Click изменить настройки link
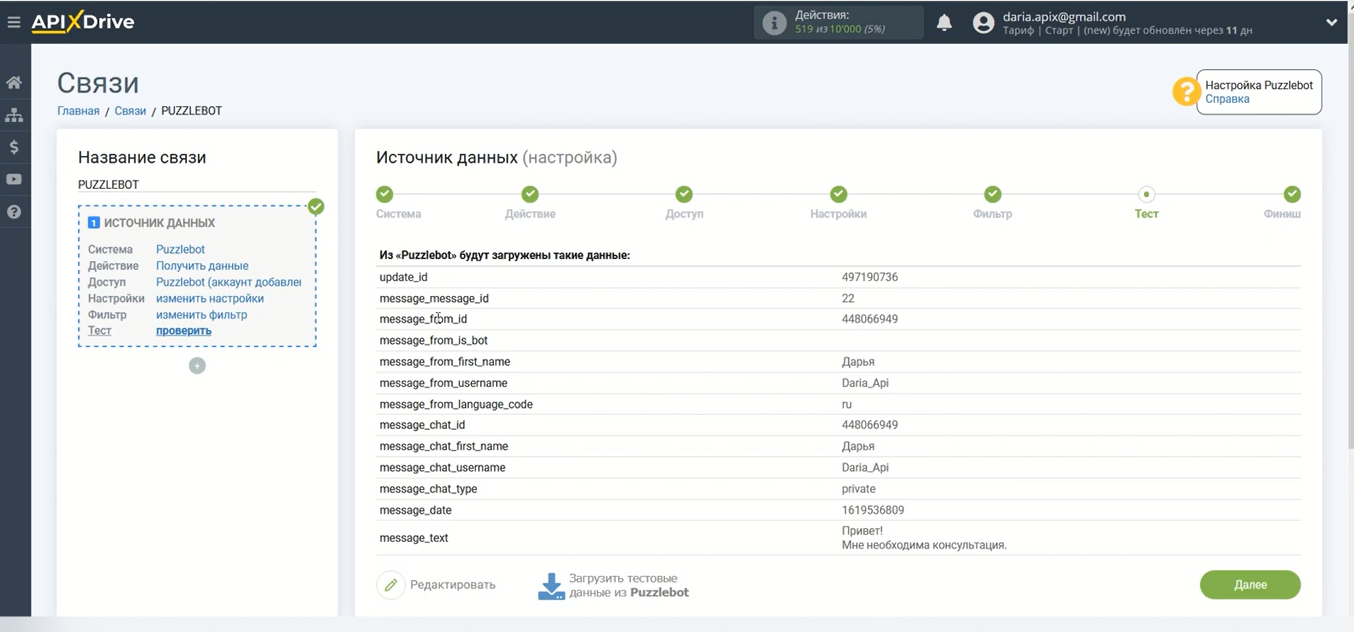 210,298
